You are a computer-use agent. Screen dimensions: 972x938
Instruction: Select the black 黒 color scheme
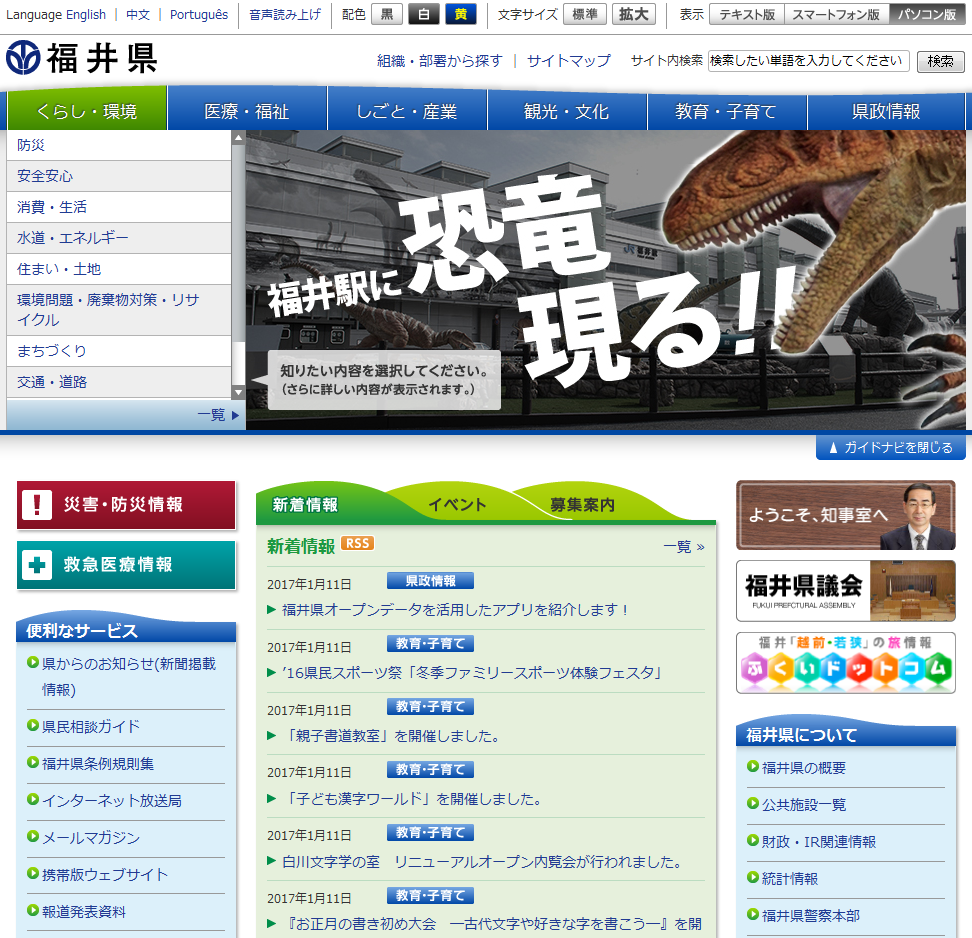[x=387, y=14]
